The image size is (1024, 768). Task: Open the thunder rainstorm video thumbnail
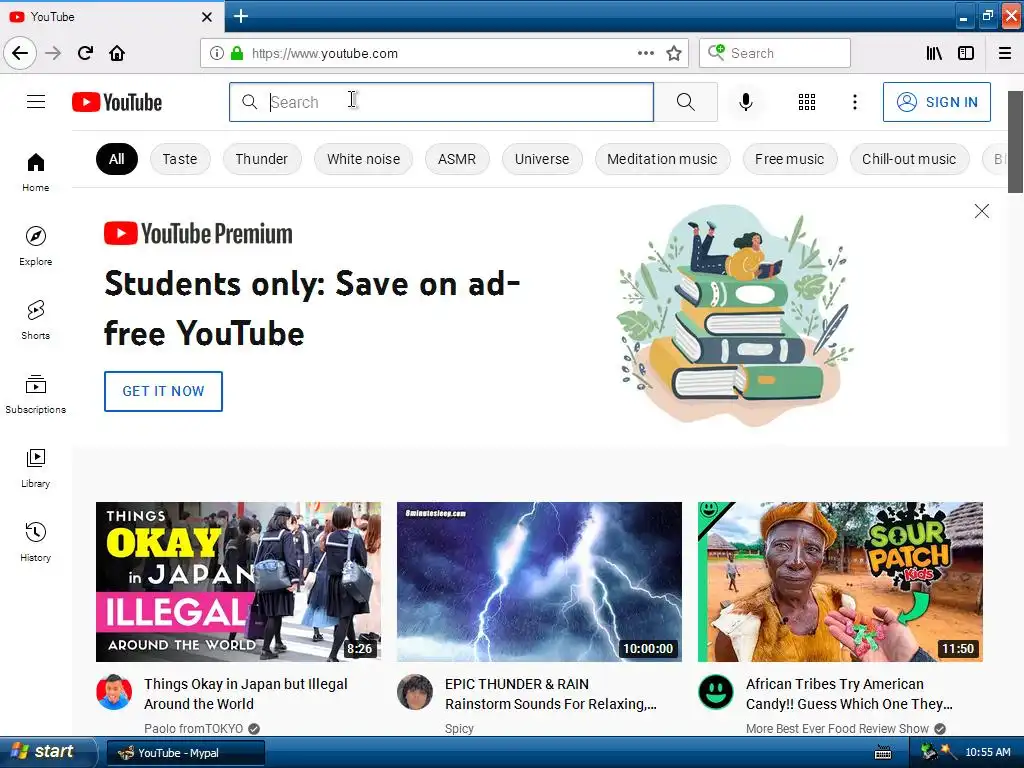coord(539,582)
